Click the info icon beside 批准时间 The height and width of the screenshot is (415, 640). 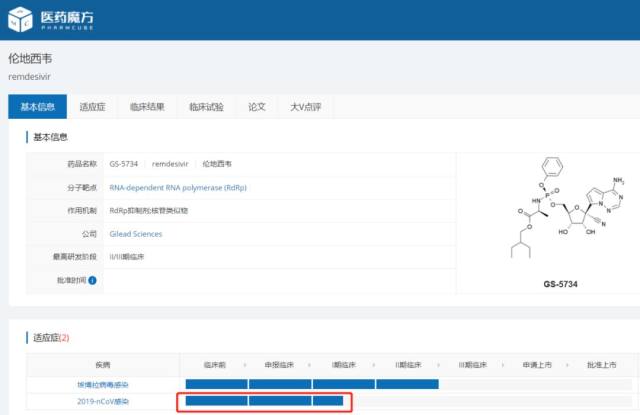point(92,280)
